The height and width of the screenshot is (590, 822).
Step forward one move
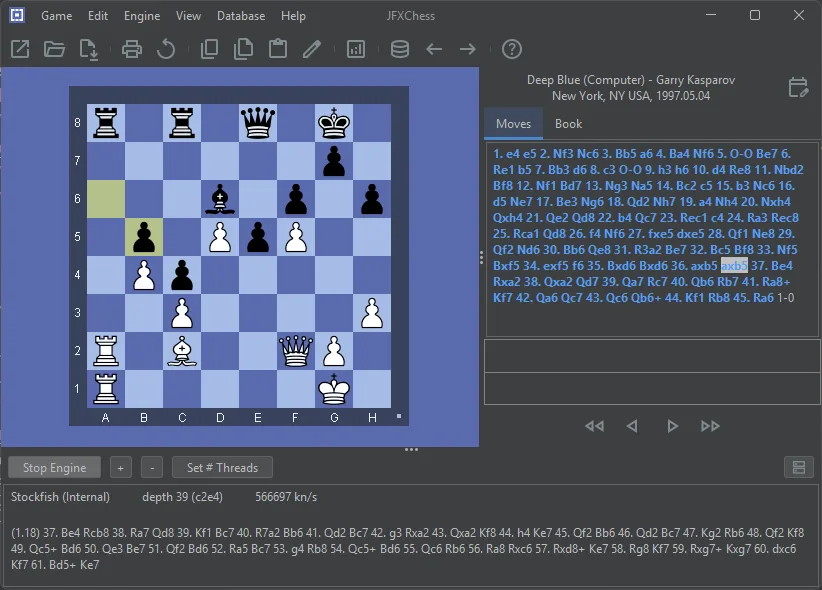coord(672,426)
